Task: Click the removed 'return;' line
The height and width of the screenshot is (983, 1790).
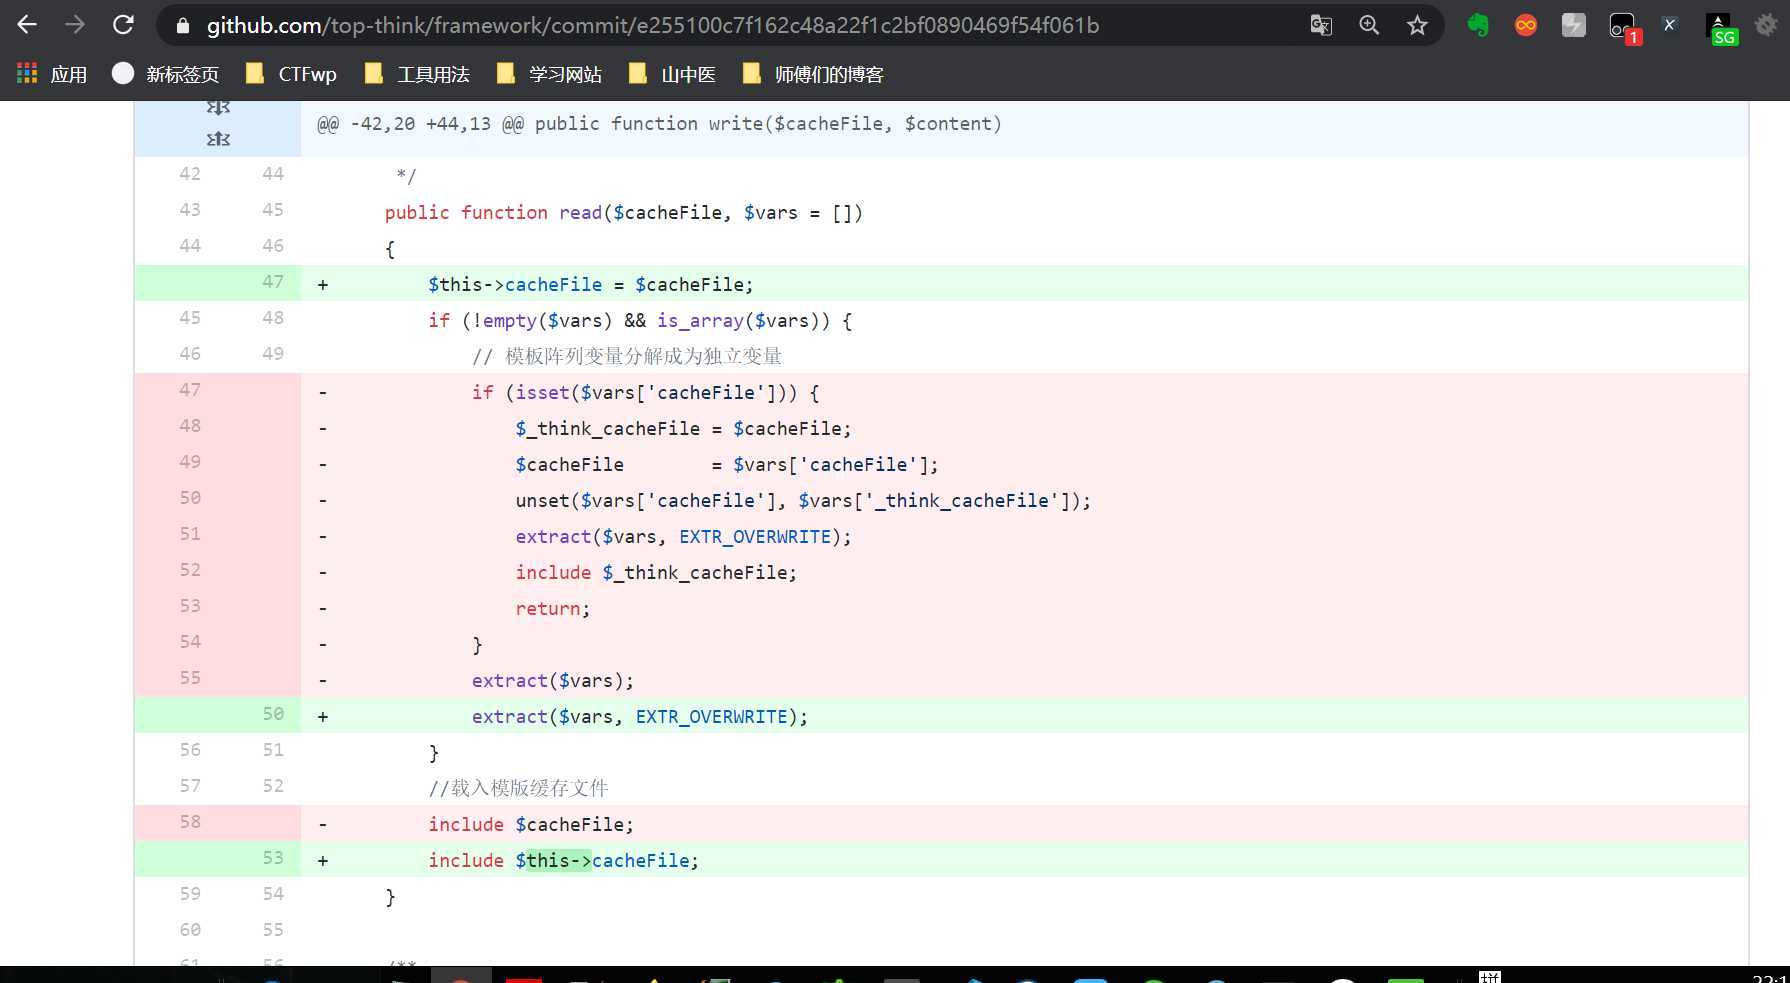Action: pyautogui.click(x=553, y=608)
